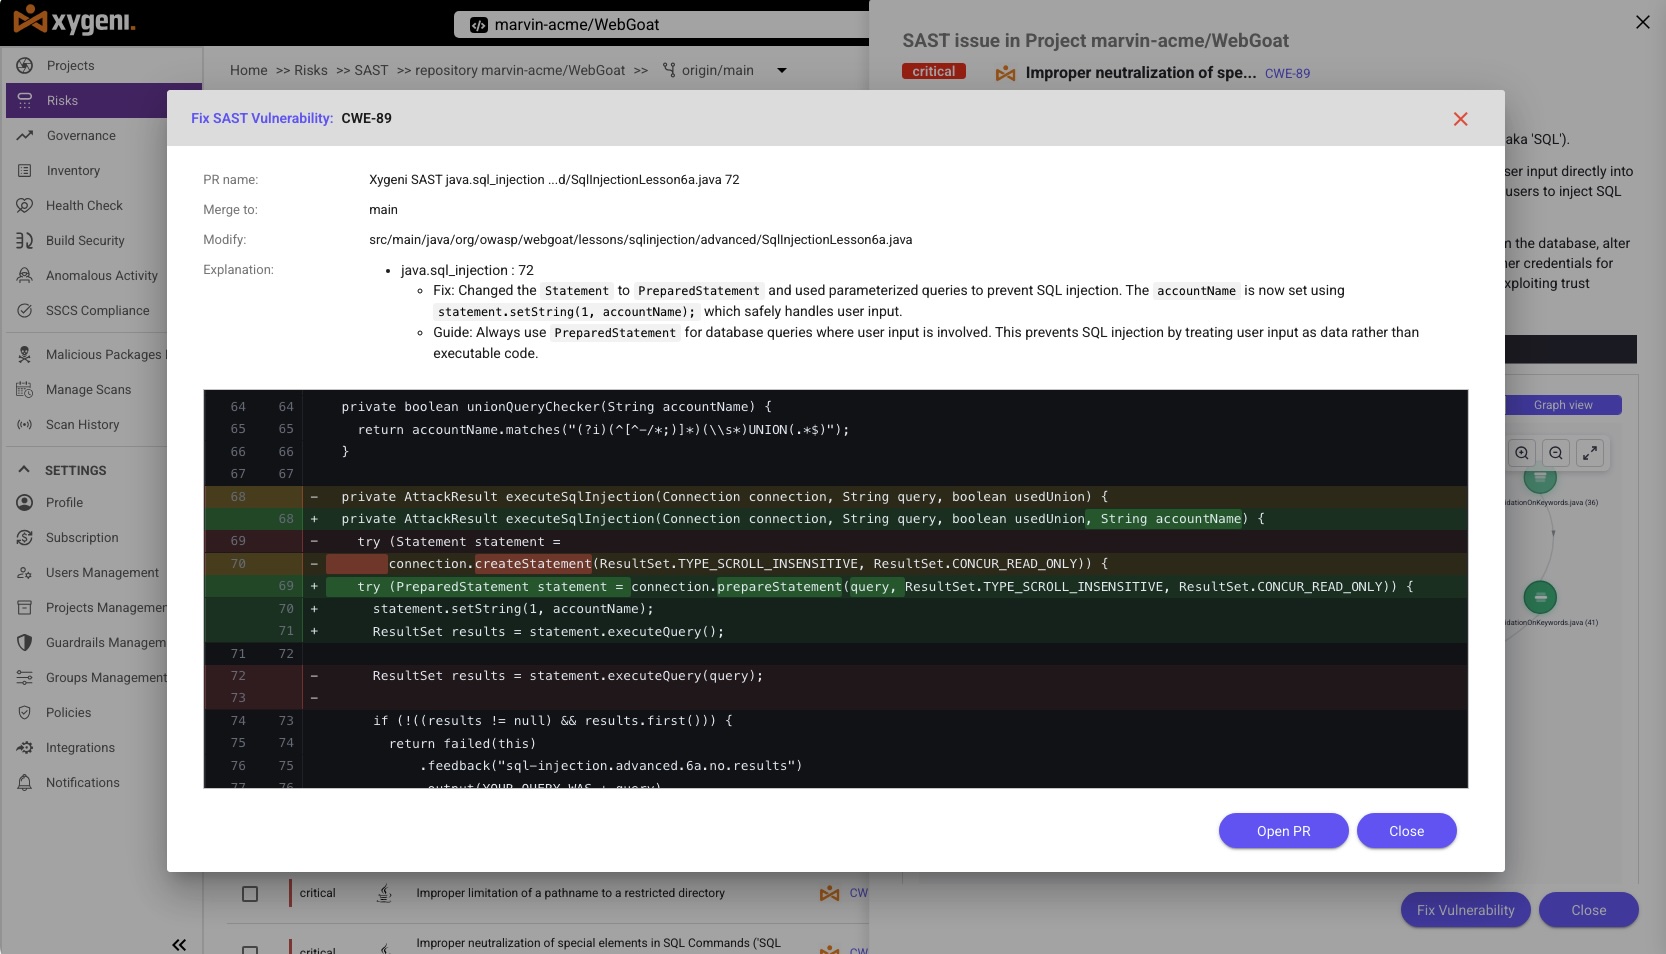Close the SAST issue side panel with X
Screen dimensions: 1666x954
pos(1642,22)
